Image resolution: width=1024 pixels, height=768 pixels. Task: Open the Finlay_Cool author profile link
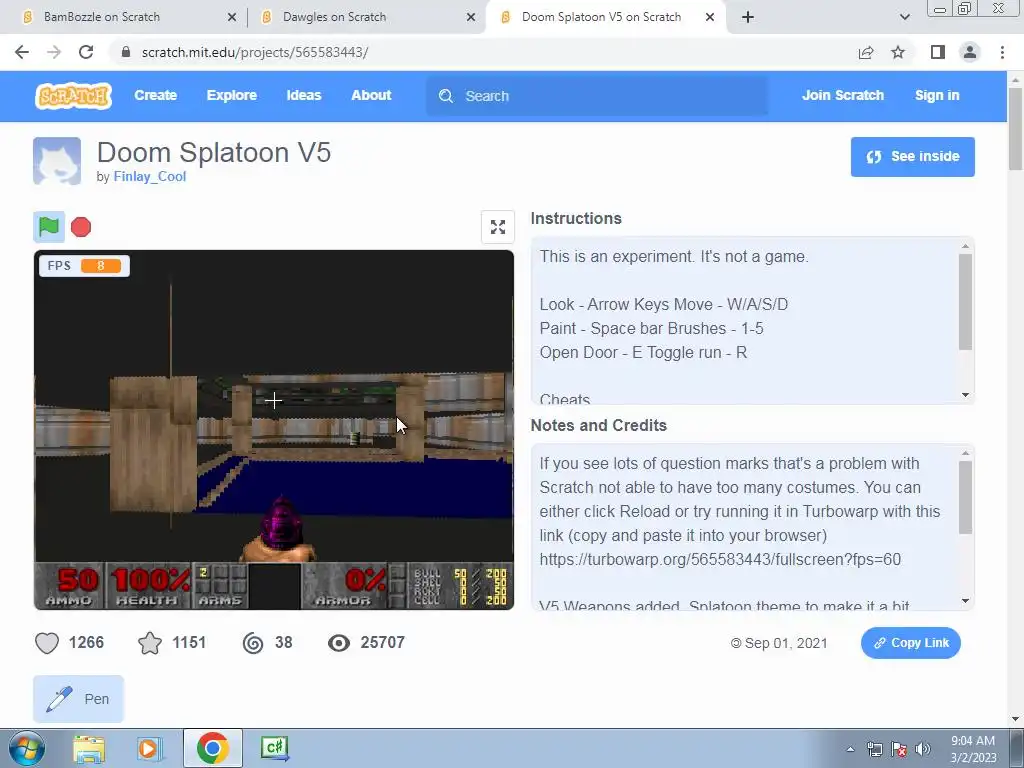pyautogui.click(x=150, y=177)
